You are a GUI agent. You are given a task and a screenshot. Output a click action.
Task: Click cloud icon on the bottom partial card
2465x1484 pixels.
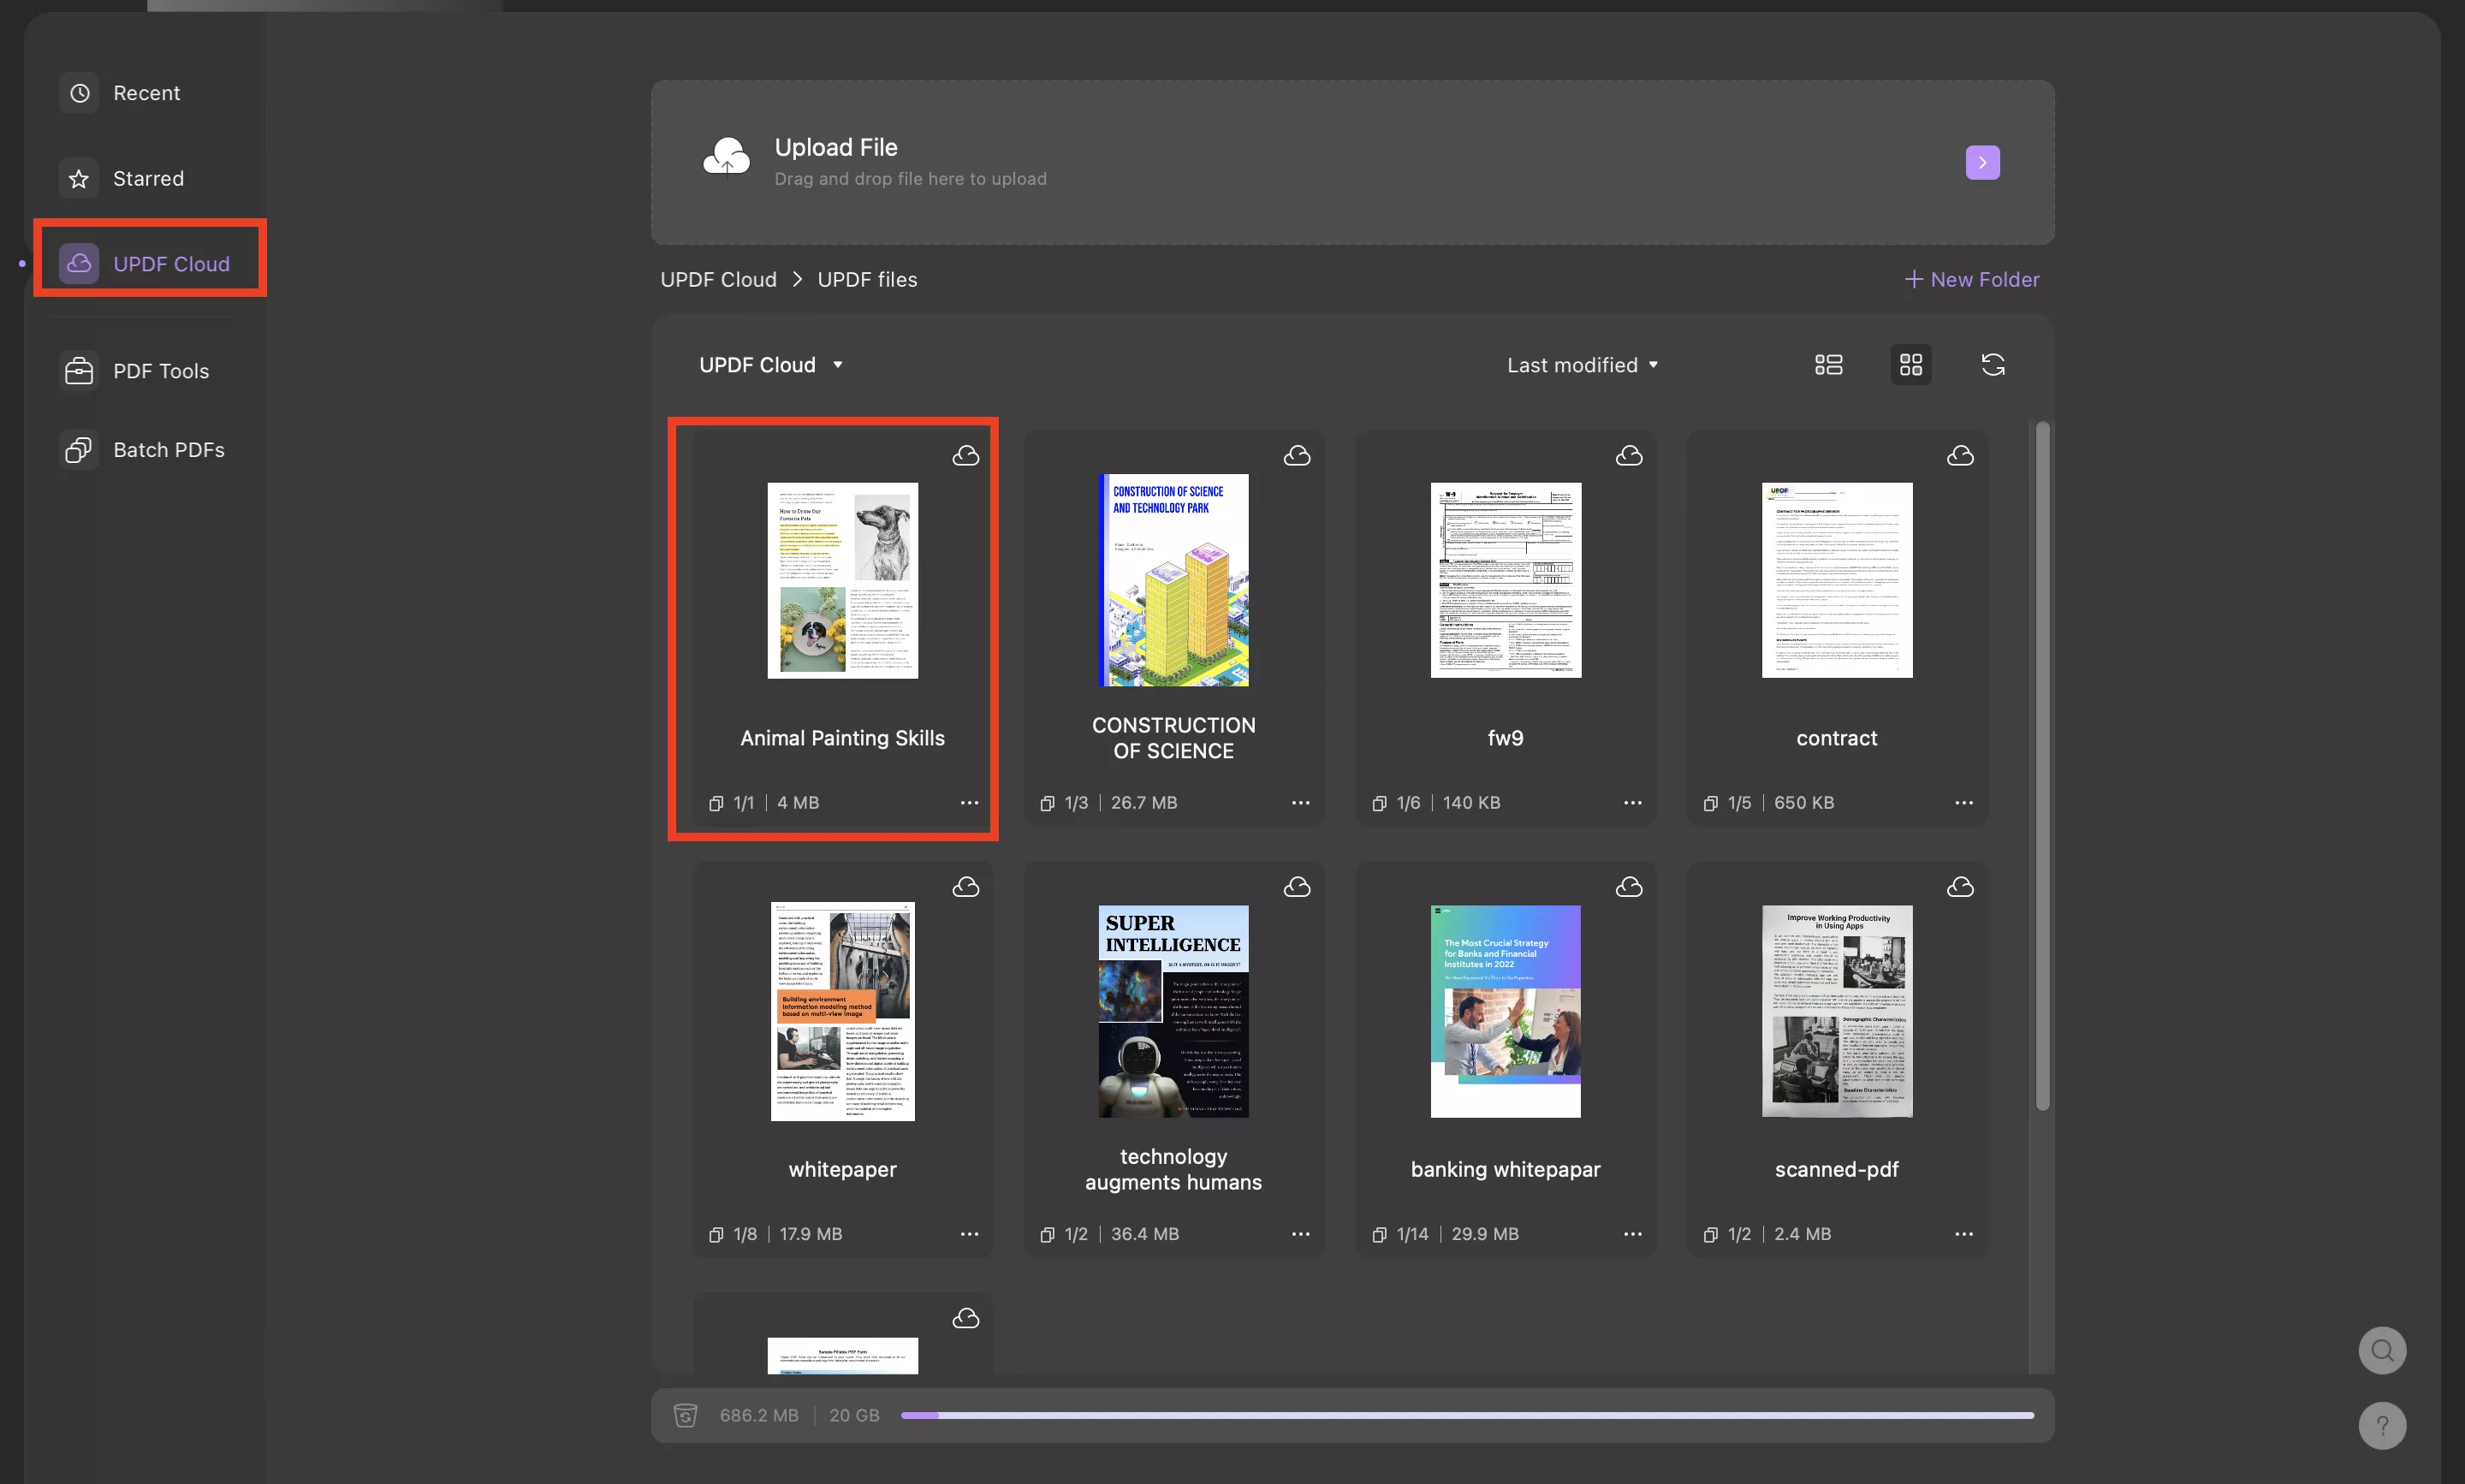pos(965,1319)
